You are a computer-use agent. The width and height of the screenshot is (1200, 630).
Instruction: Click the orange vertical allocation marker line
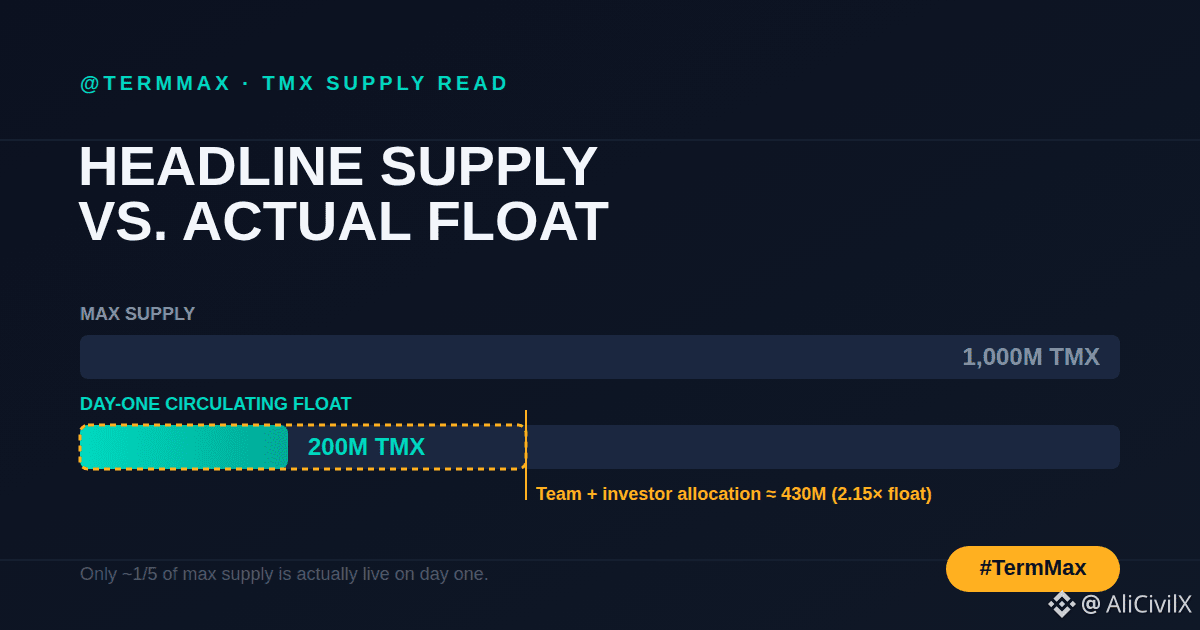pyautogui.click(x=526, y=455)
